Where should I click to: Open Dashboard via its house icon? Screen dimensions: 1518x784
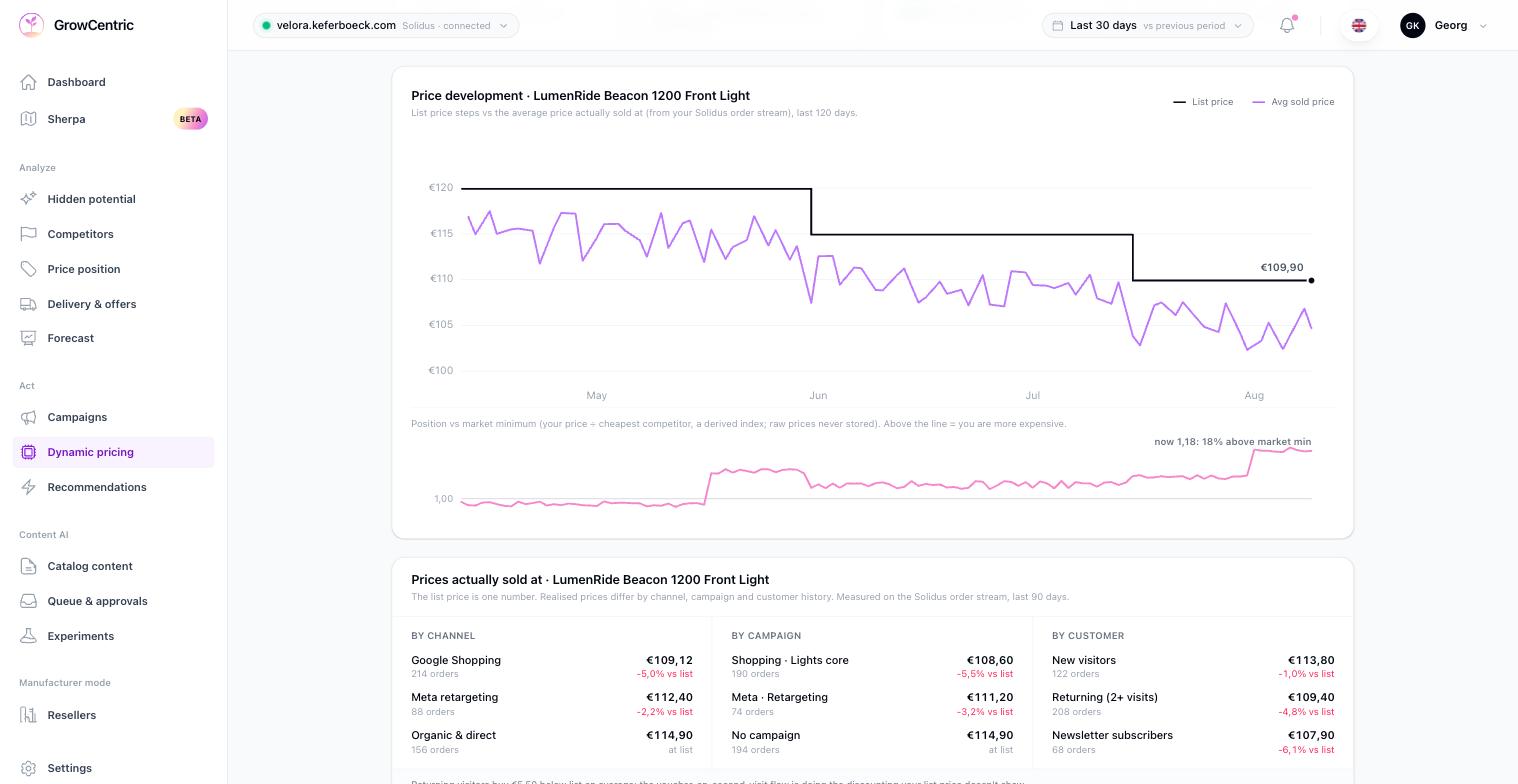click(28, 82)
